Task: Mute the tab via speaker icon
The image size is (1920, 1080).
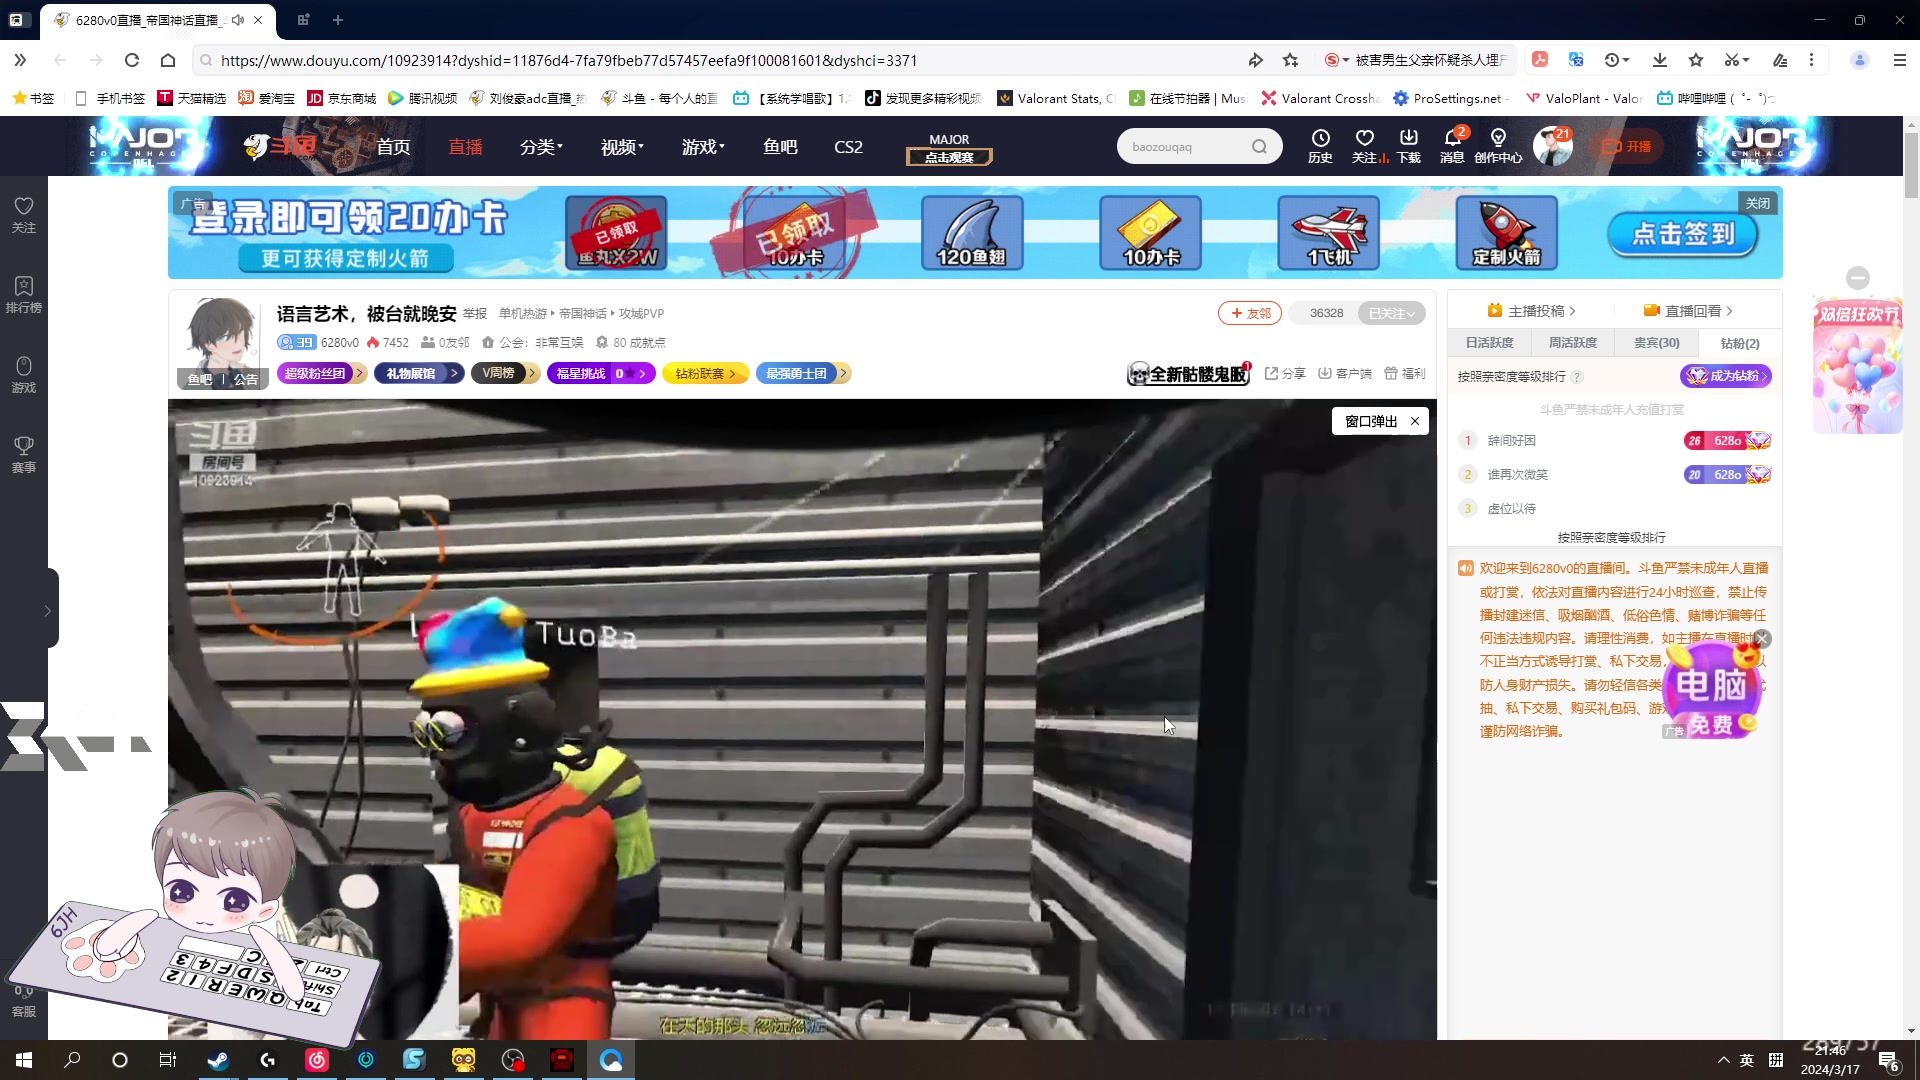Action: click(238, 20)
